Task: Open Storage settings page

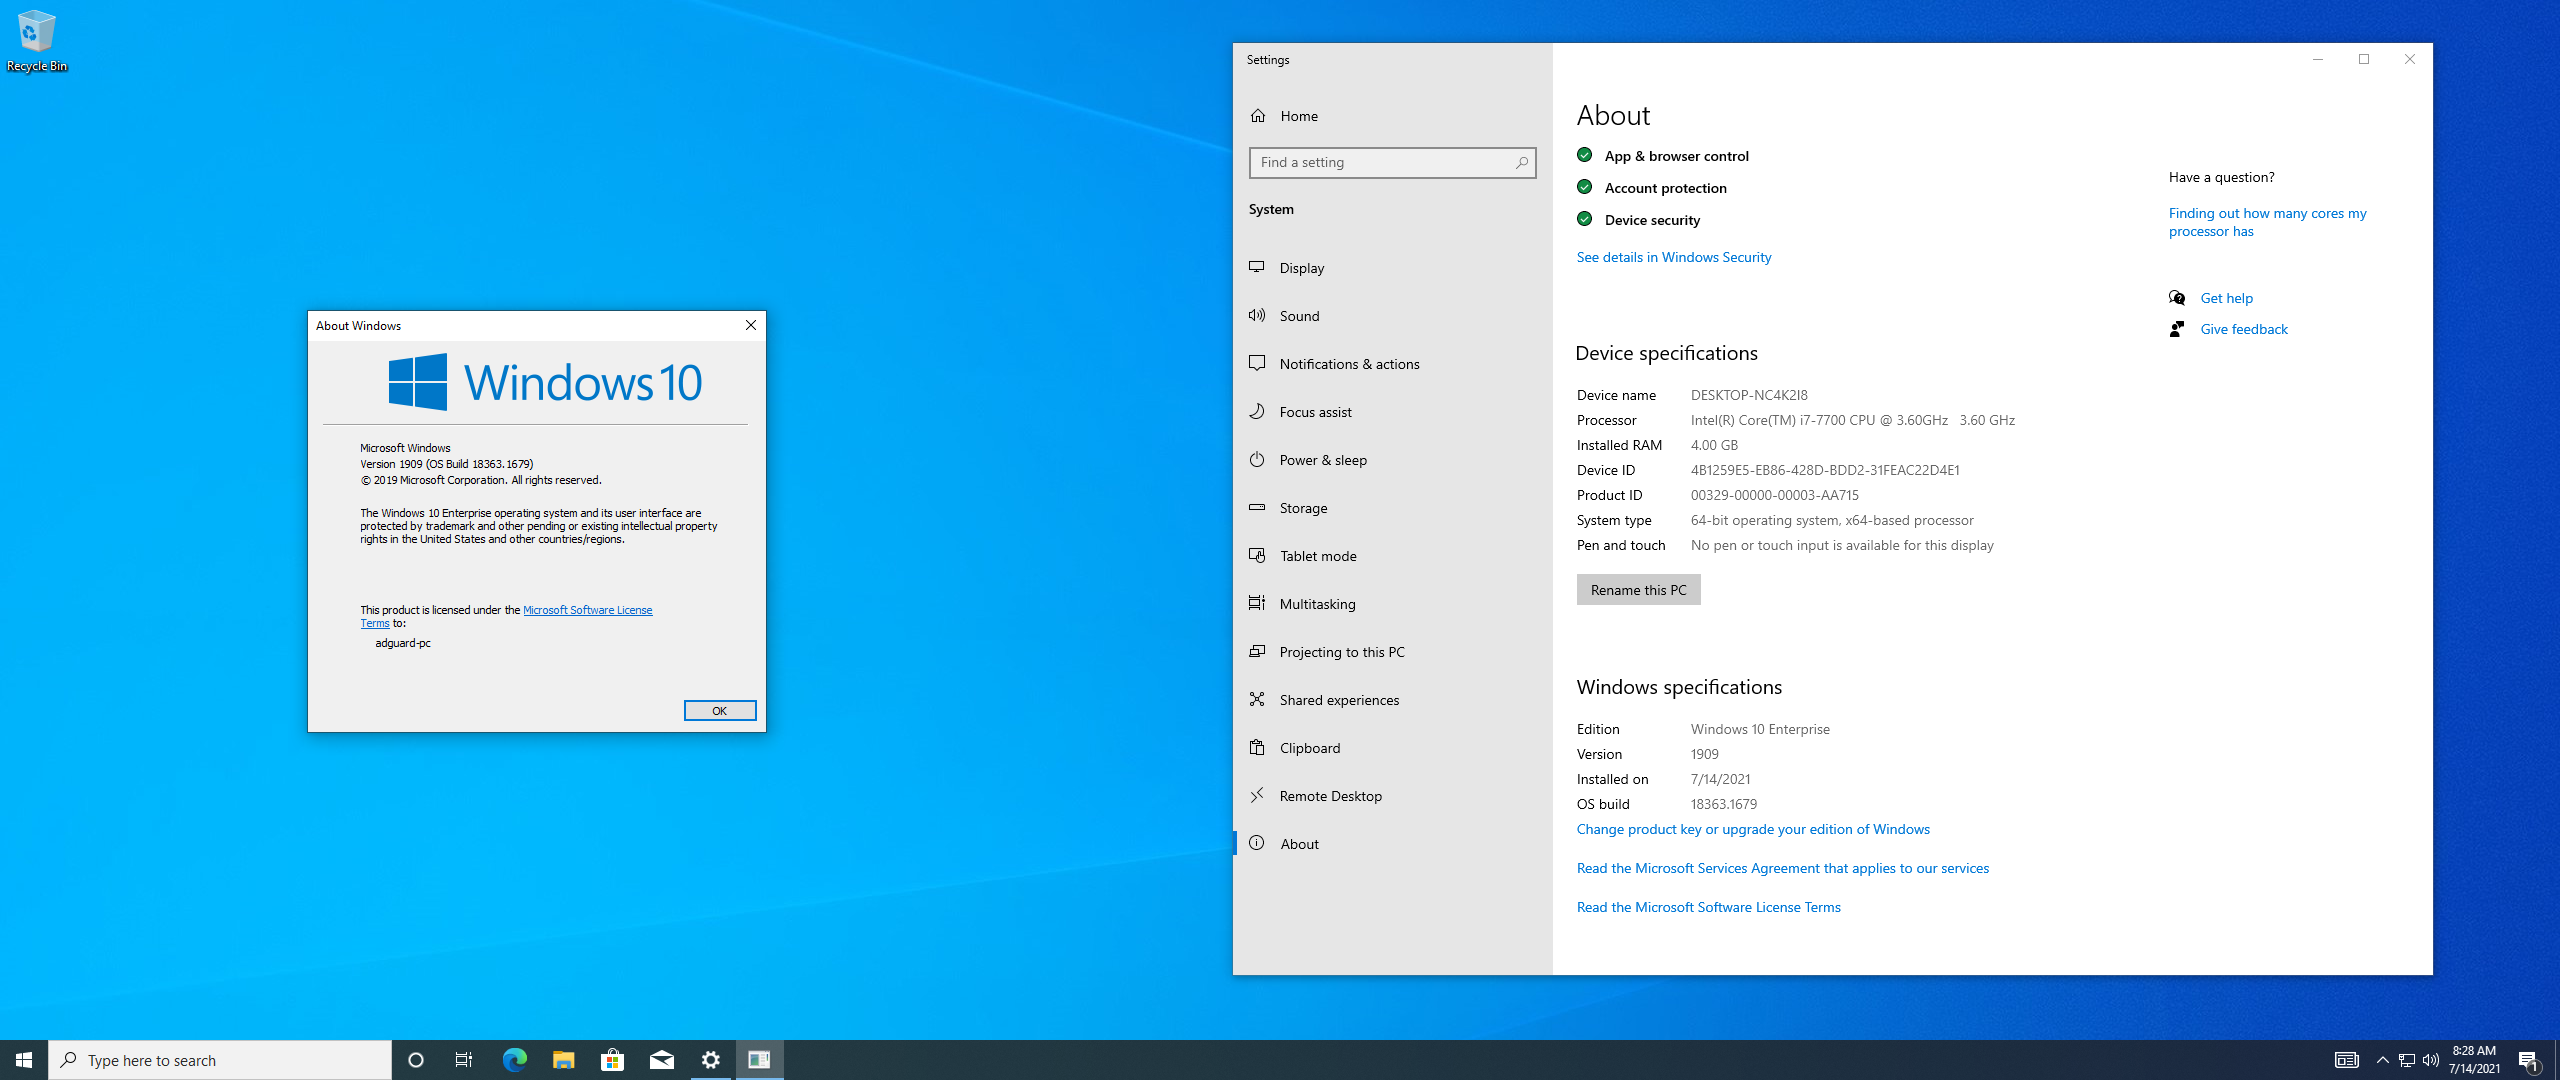Action: 1303,508
